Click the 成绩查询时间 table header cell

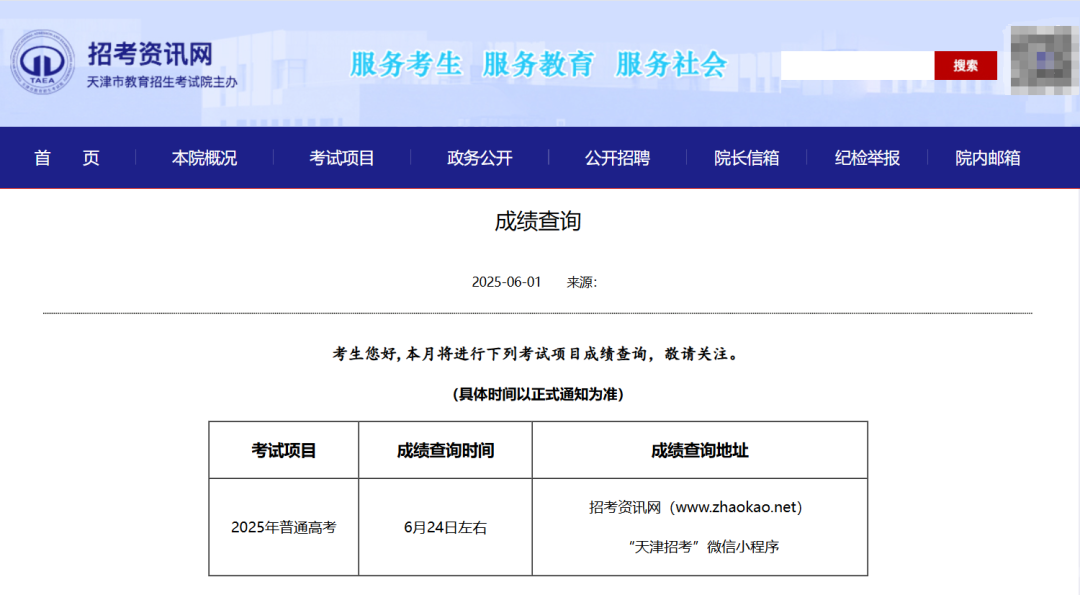pos(445,450)
